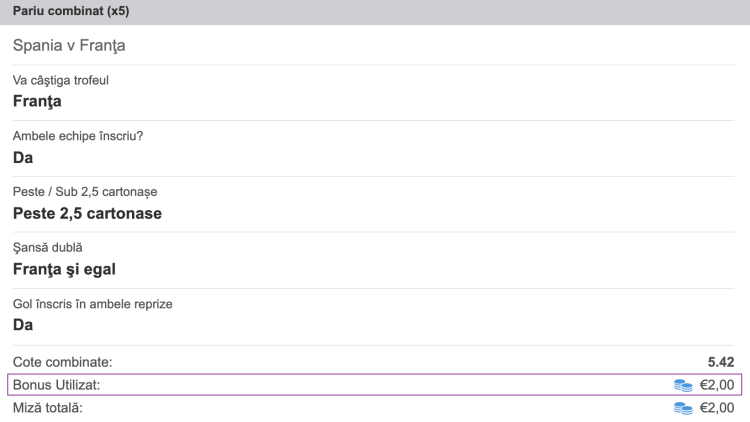
Task: Click the €2,00 amount in Bonus Utilizat row
Action: tap(717, 385)
